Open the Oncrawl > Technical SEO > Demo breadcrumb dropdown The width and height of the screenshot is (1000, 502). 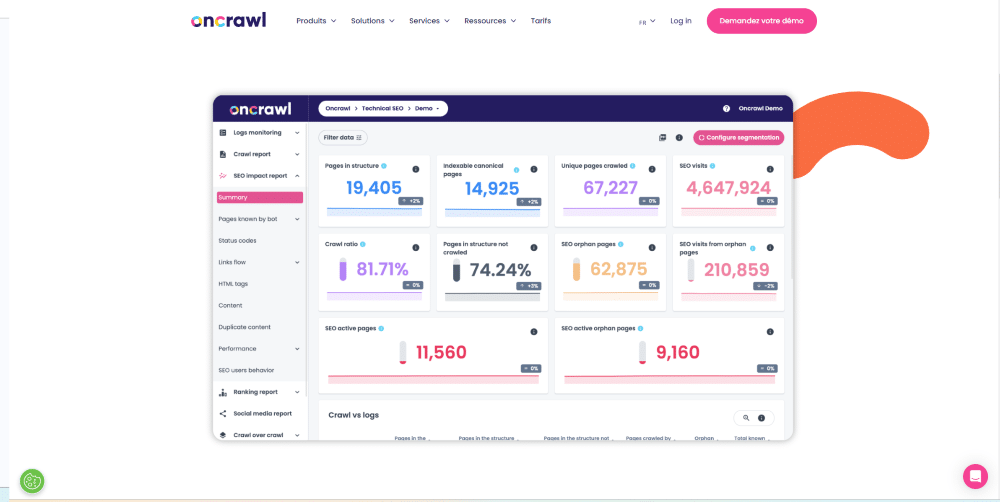click(383, 108)
